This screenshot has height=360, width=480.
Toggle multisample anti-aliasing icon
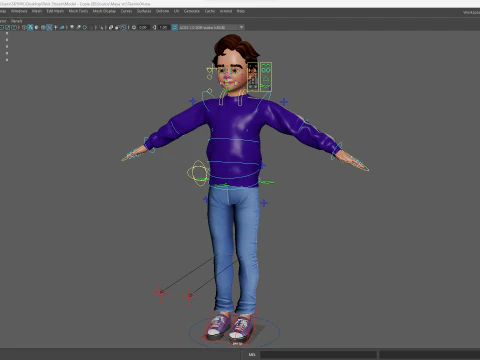85,27
